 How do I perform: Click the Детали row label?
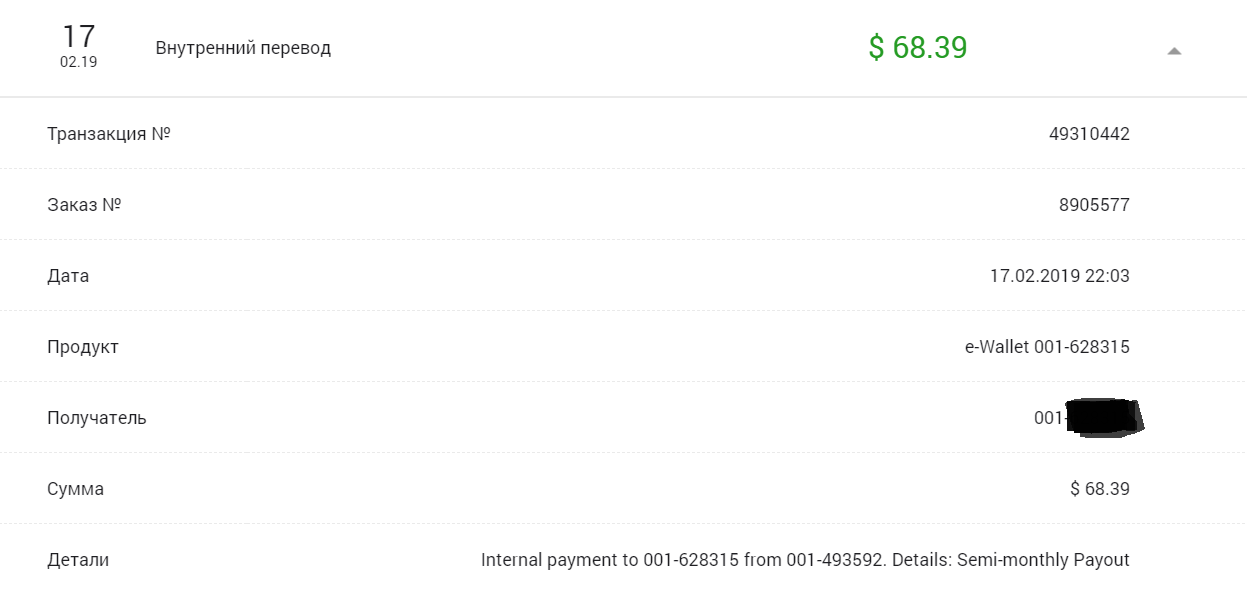(x=78, y=560)
